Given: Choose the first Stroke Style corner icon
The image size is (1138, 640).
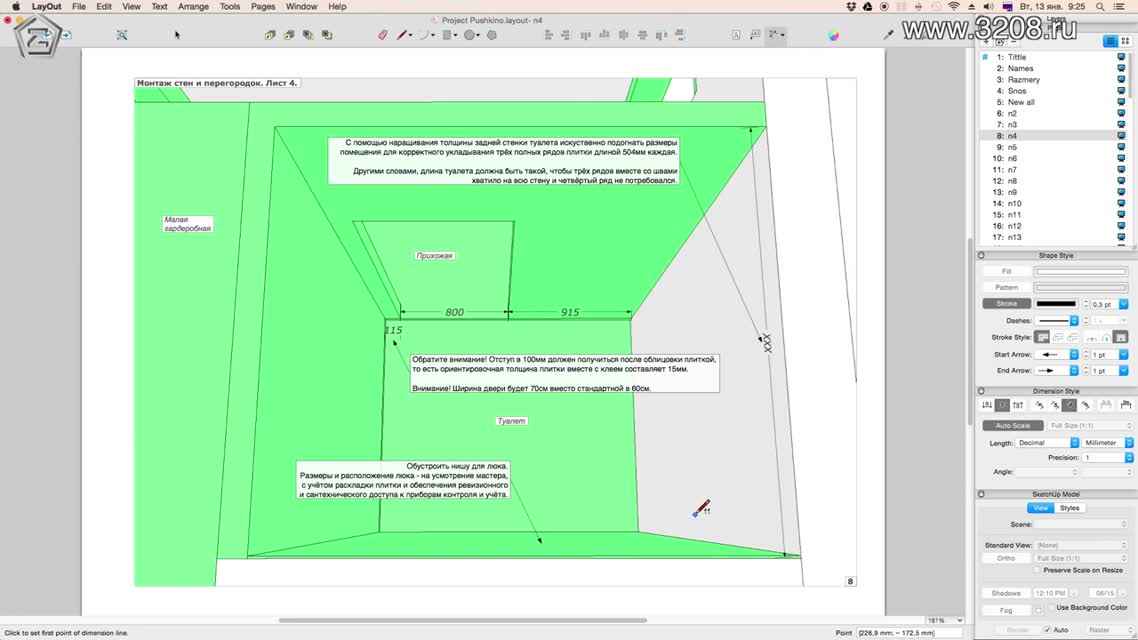Looking at the screenshot, I should [1042, 337].
